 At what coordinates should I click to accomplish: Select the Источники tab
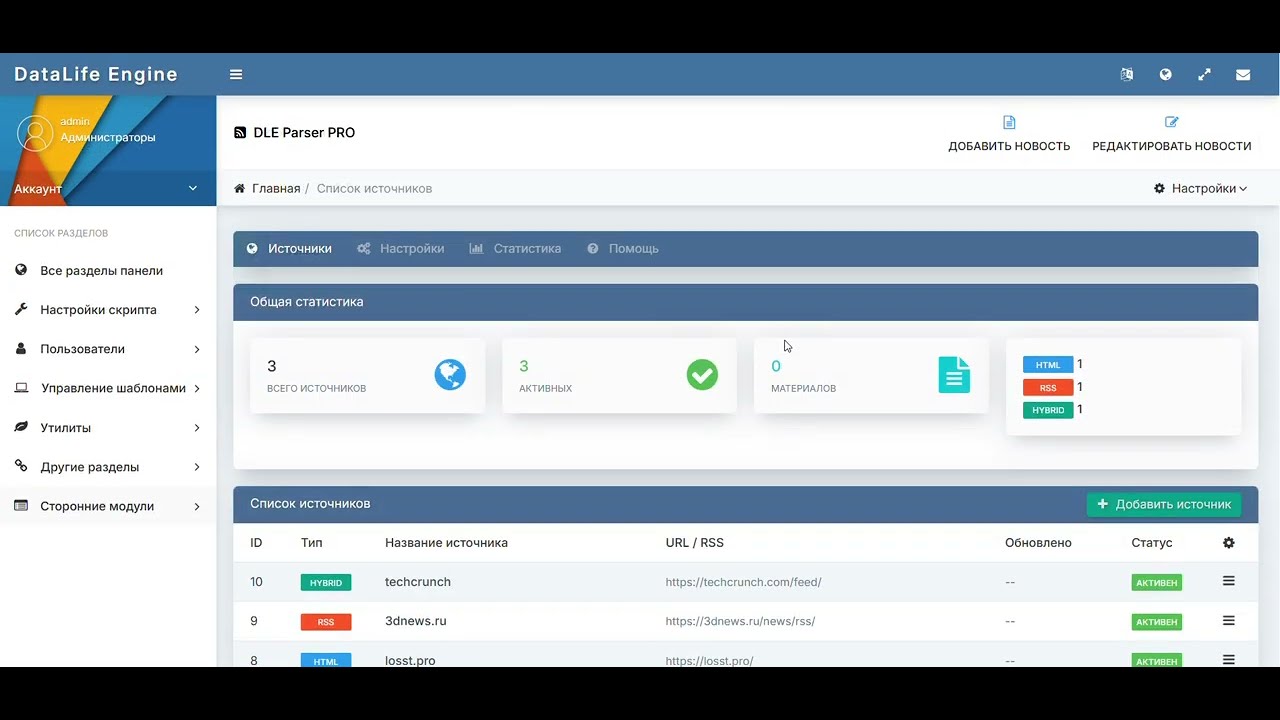(x=289, y=248)
